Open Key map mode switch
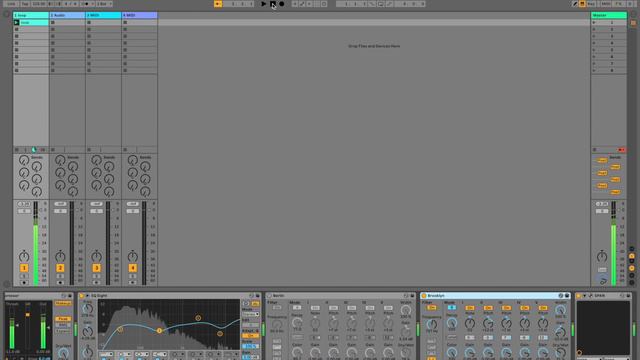This screenshot has width=640, height=360. (x=591, y=4)
